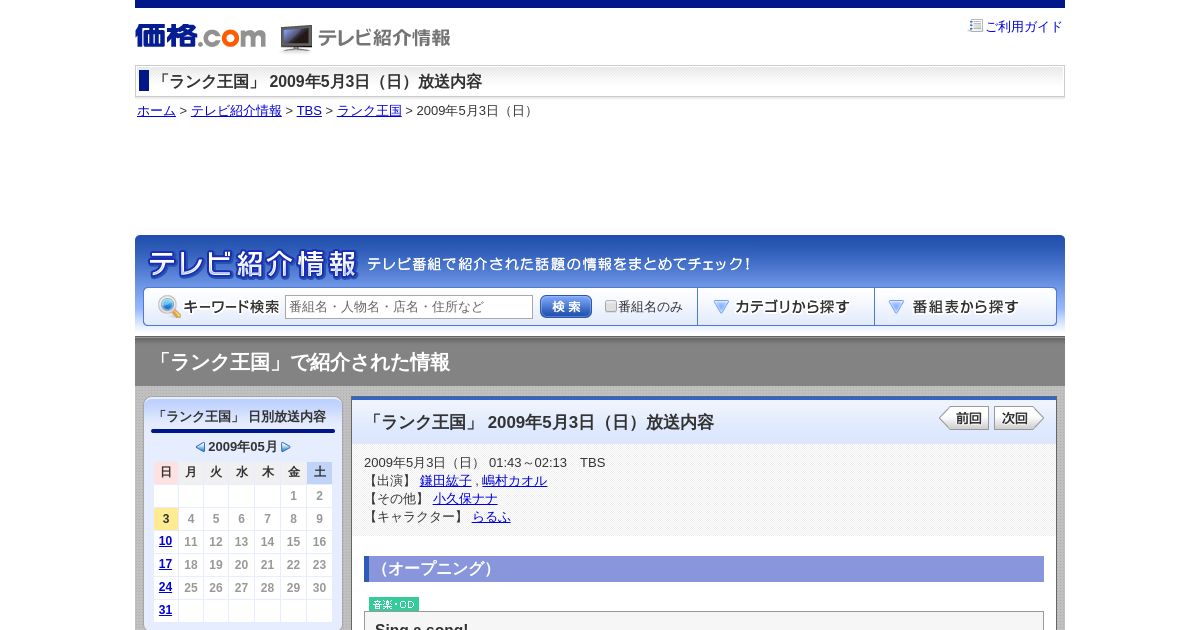Click the 音楽・CD category tag

pyautogui.click(x=394, y=604)
